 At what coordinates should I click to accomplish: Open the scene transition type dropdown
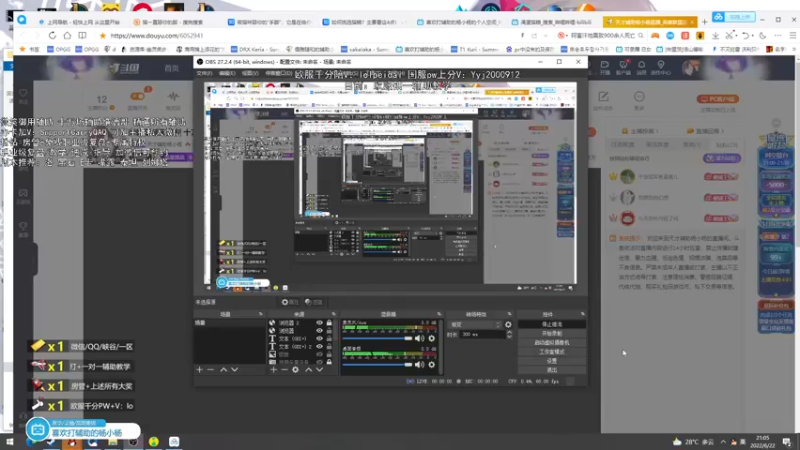[x=475, y=324]
